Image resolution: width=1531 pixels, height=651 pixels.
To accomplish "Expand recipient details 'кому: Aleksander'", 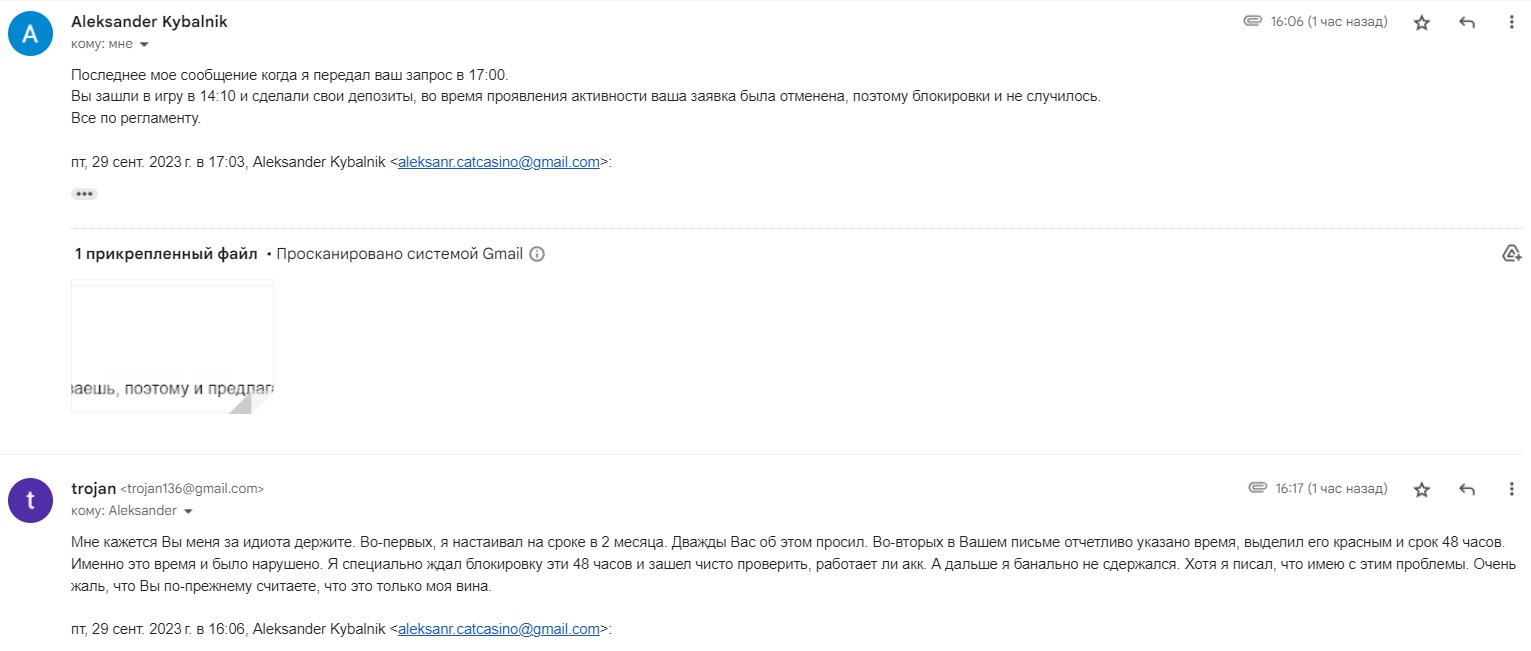I will point(188,511).
